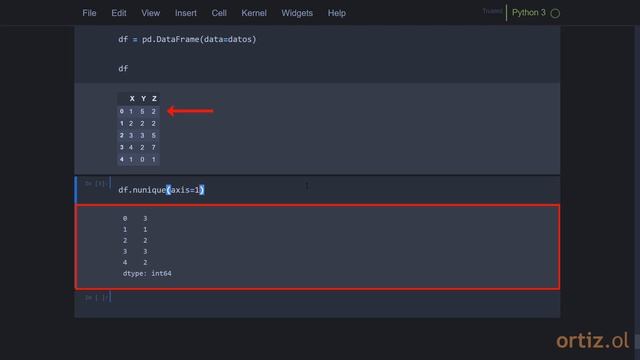Click the kernel idle indicator circle
Image resolution: width=640 pixels, height=360 pixels.
[555, 13]
